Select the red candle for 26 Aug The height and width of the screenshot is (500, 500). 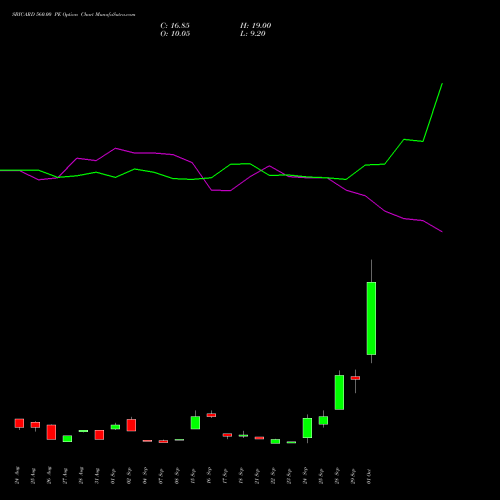point(51,432)
